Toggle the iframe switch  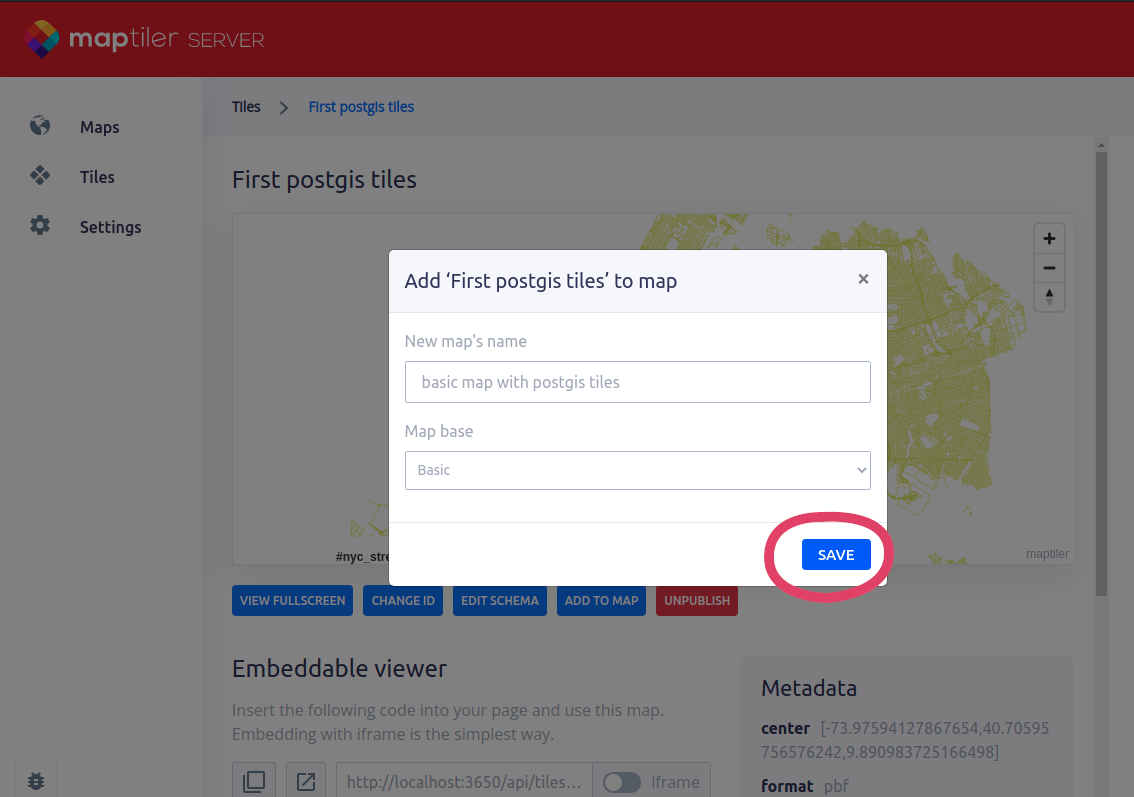[622, 782]
